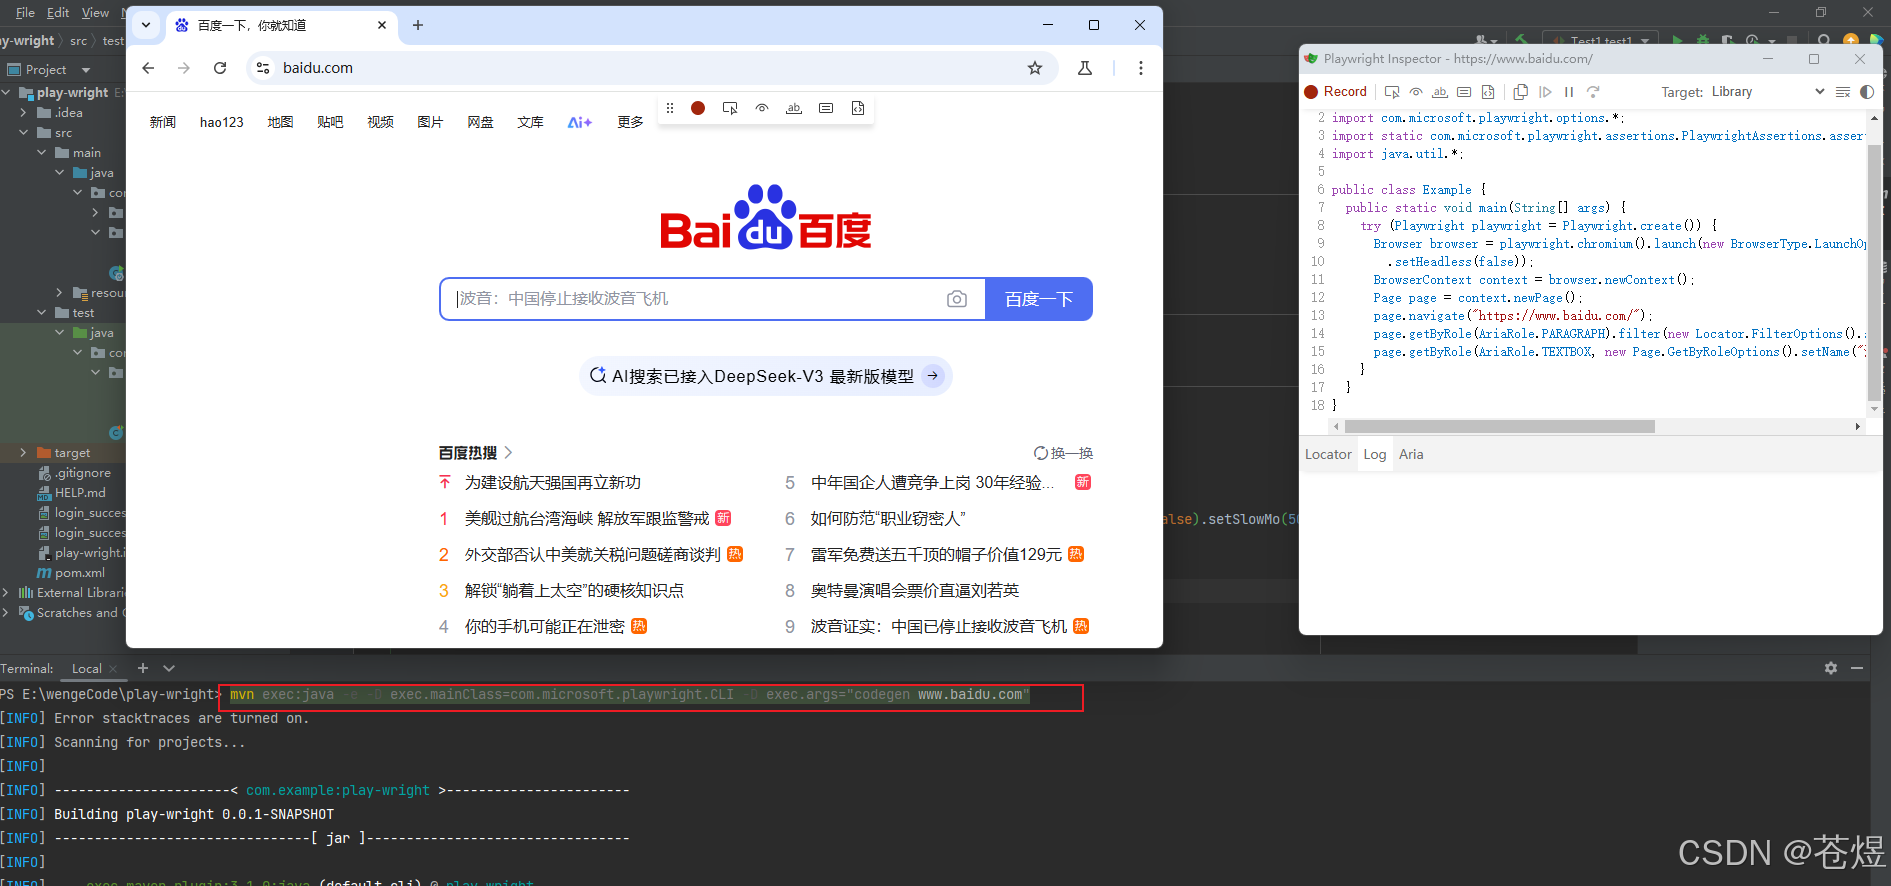Refresh hot searches with 换一换
Image resolution: width=1891 pixels, height=886 pixels.
pyautogui.click(x=1063, y=453)
